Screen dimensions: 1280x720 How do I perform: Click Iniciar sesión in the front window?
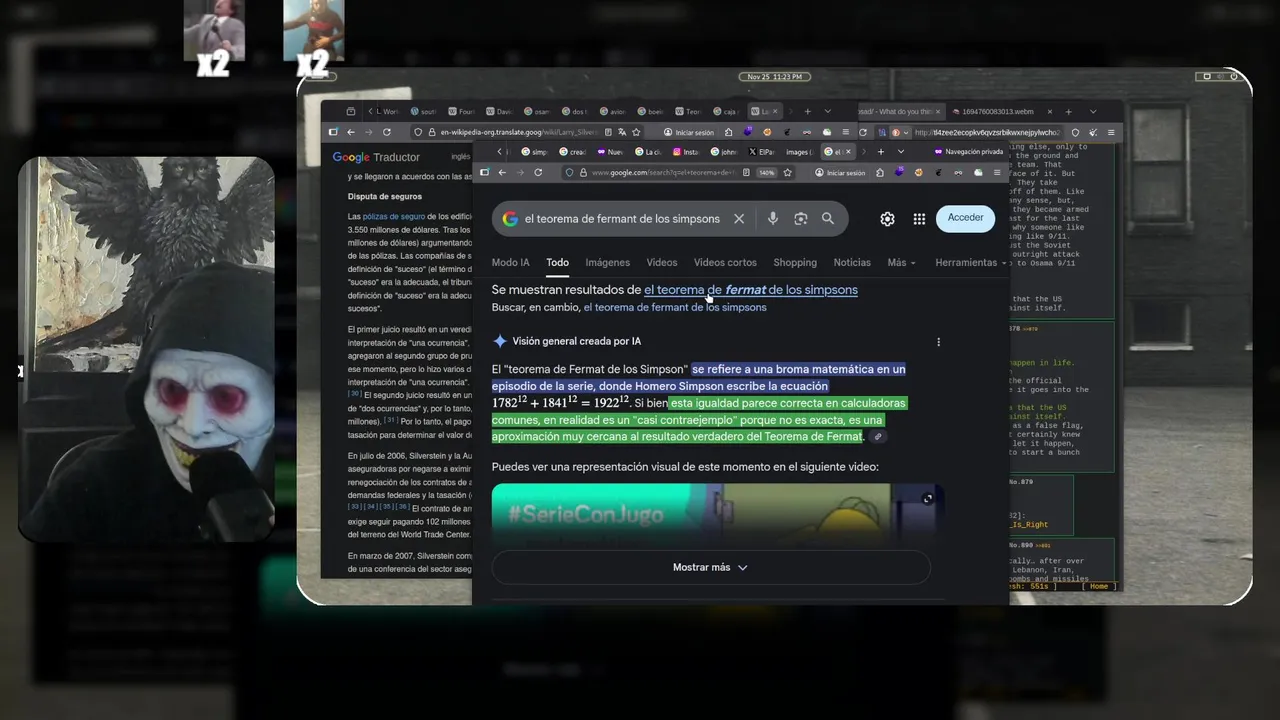click(x=841, y=172)
